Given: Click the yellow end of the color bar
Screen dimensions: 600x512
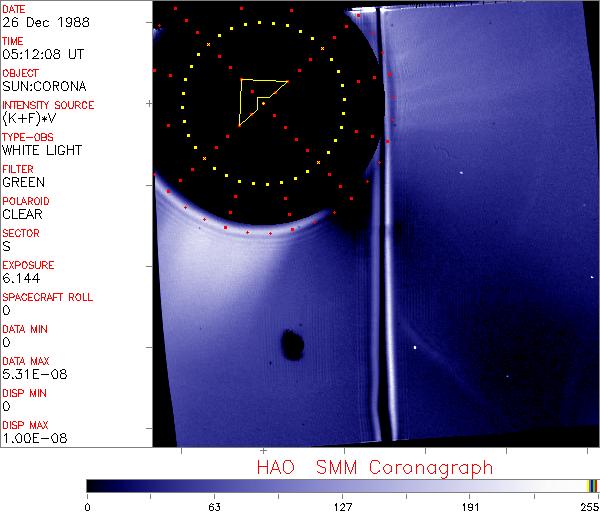Looking at the screenshot, I should 592,485.
